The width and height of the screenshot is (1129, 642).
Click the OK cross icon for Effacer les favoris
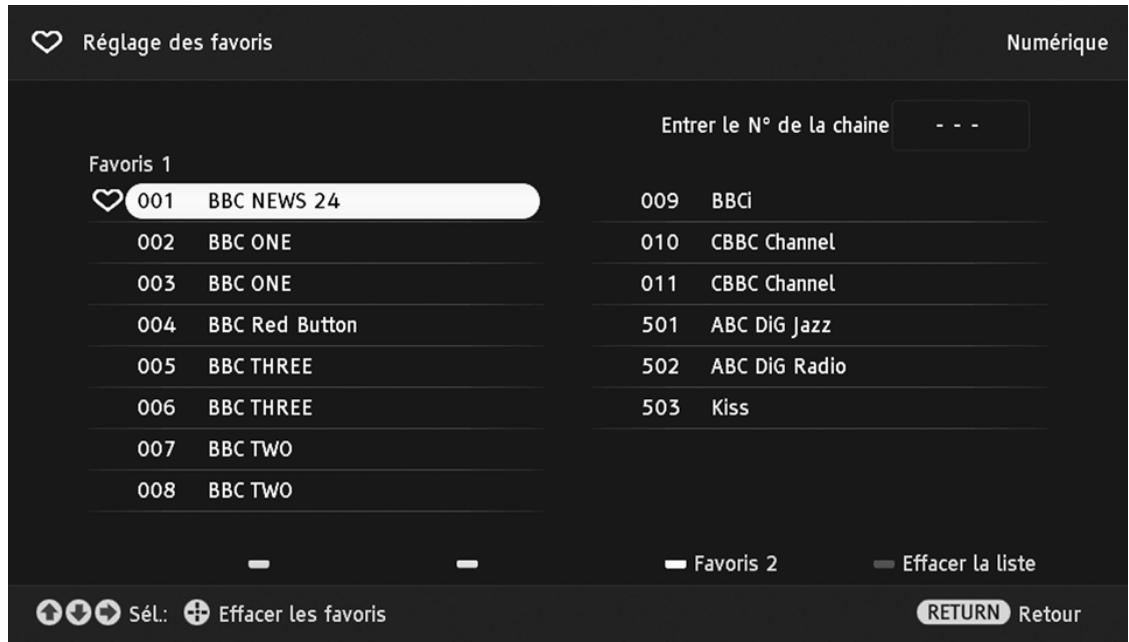[x=197, y=613]
